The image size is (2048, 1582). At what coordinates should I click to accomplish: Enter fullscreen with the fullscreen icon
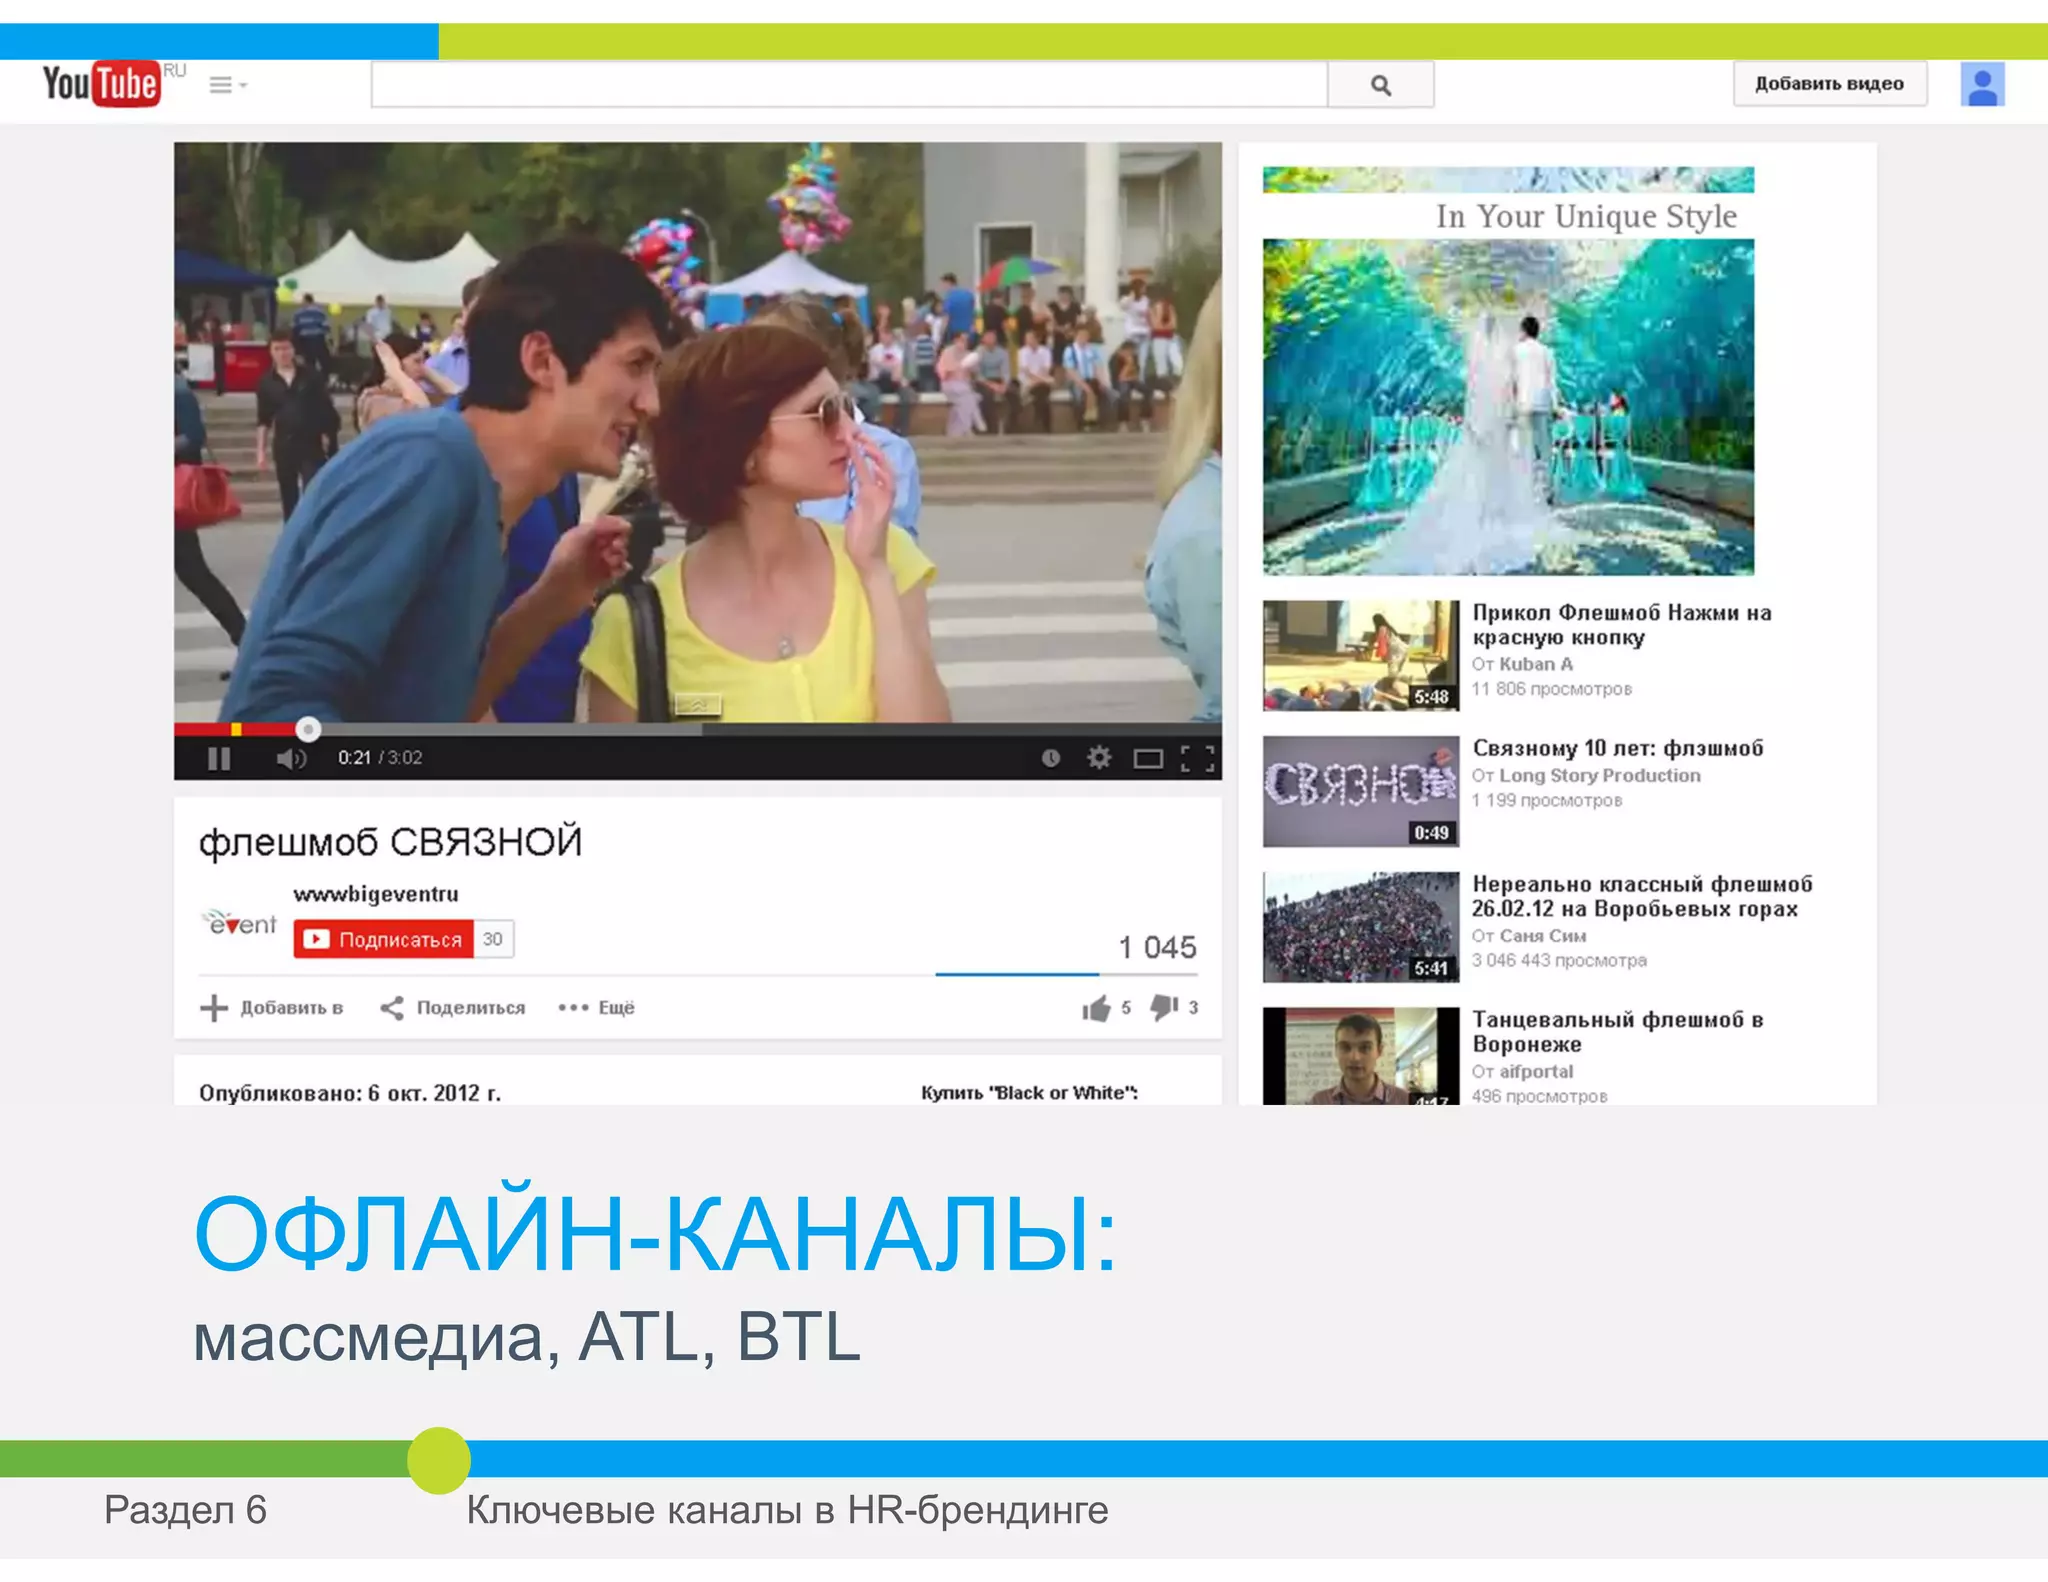pos(1197,759)
